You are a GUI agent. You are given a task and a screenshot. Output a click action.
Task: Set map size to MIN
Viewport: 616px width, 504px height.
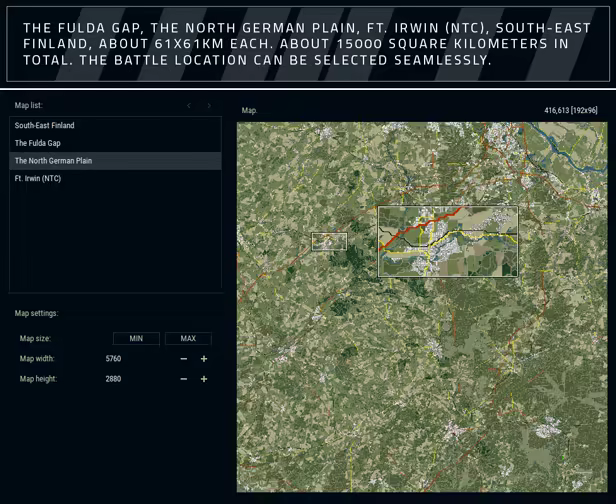(x=136, y=339)
